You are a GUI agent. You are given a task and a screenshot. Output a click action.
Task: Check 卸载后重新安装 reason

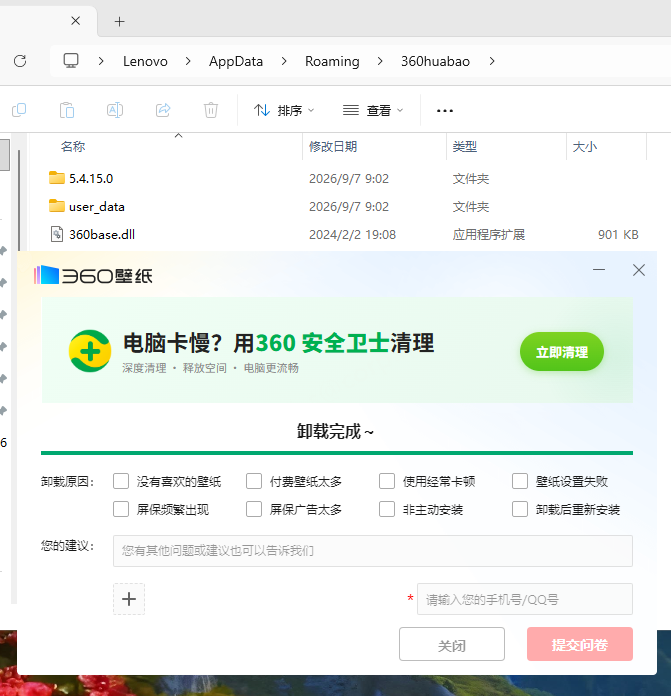[x=520, y=509]
